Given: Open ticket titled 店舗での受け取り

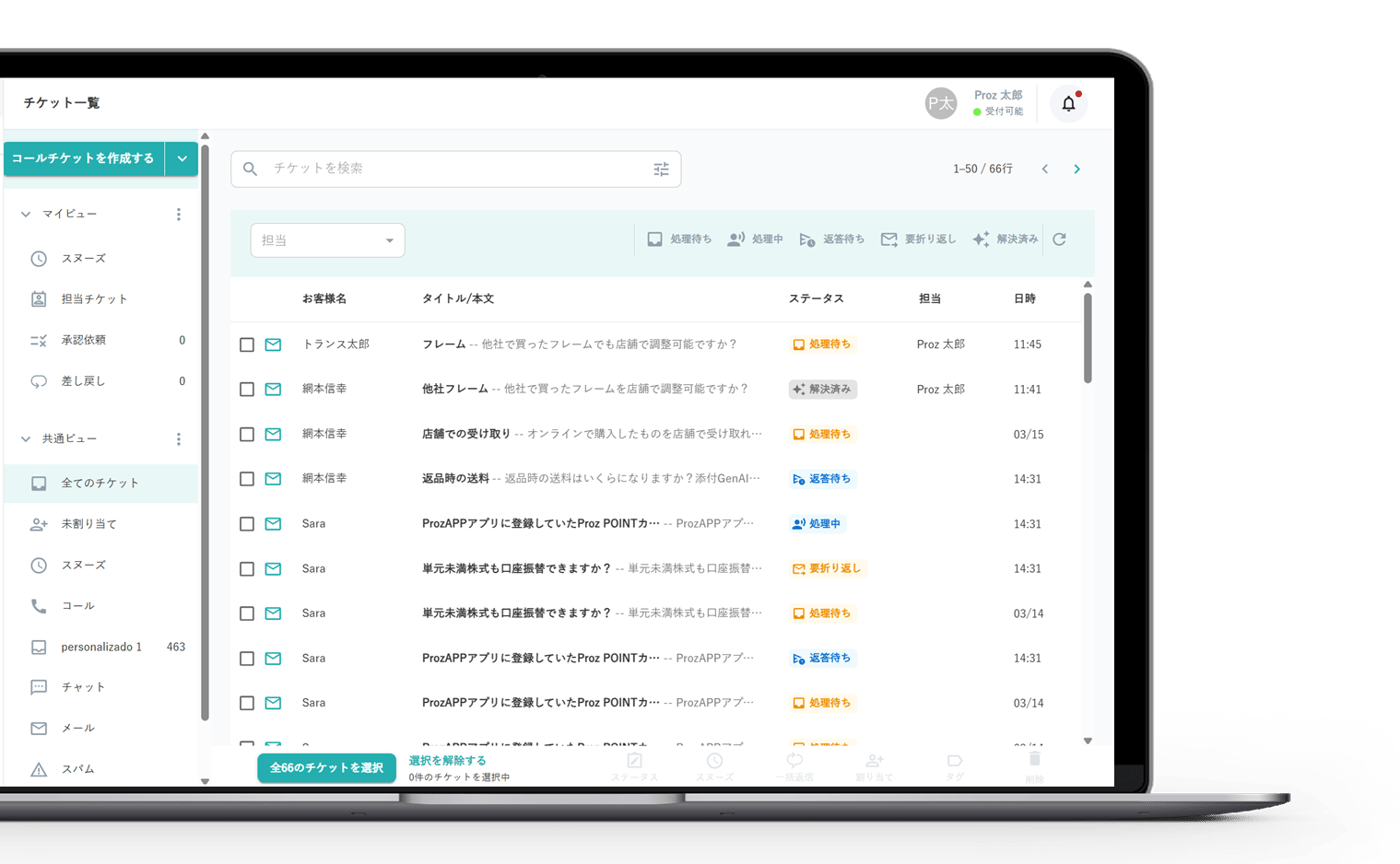Looking at the screenshot, I should point(467,434).
